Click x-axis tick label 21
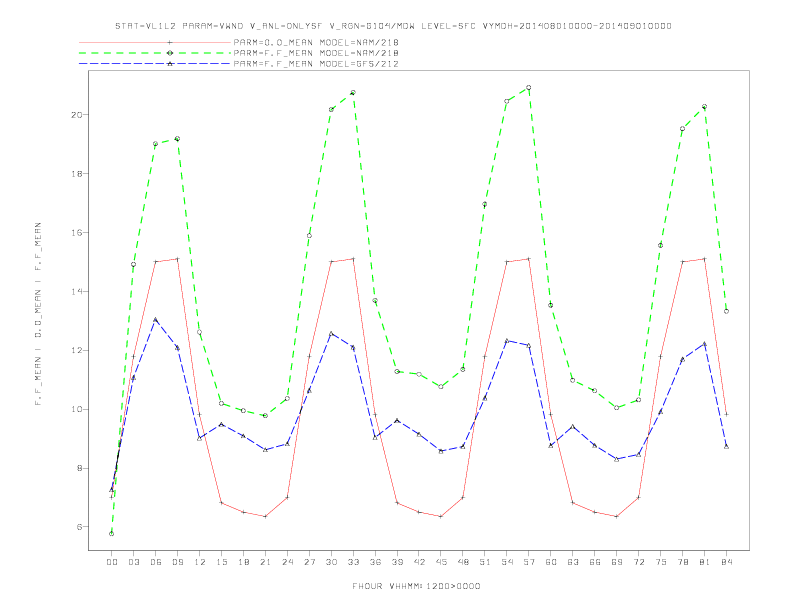Viewport: 792px width, 612px height. click(265, 562)
